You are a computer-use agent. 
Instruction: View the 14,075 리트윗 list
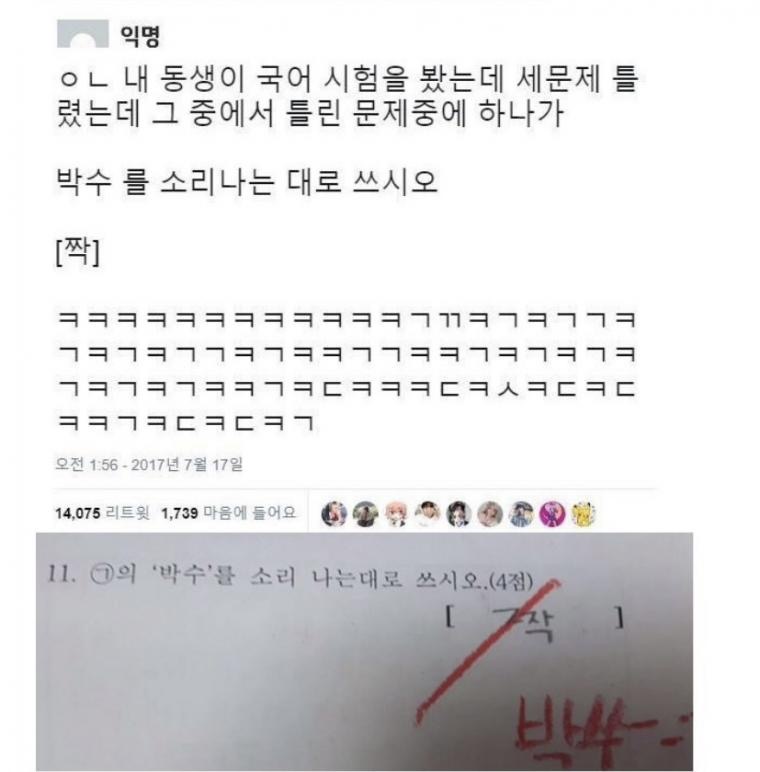102,513
